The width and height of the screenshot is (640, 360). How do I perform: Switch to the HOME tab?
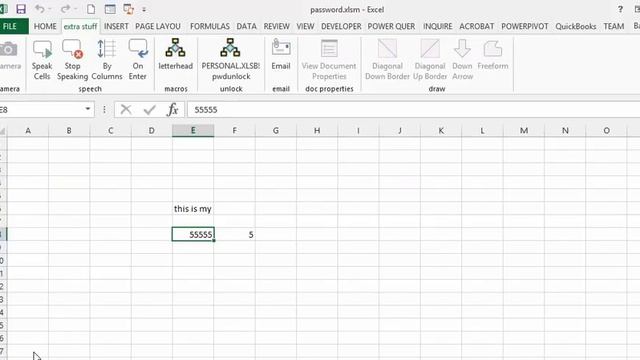click(x=45, y=27)
